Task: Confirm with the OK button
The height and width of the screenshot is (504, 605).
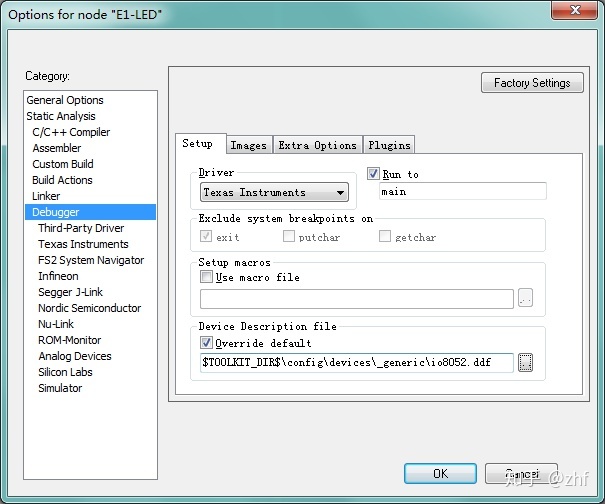Action: click(x=440, y=474)
